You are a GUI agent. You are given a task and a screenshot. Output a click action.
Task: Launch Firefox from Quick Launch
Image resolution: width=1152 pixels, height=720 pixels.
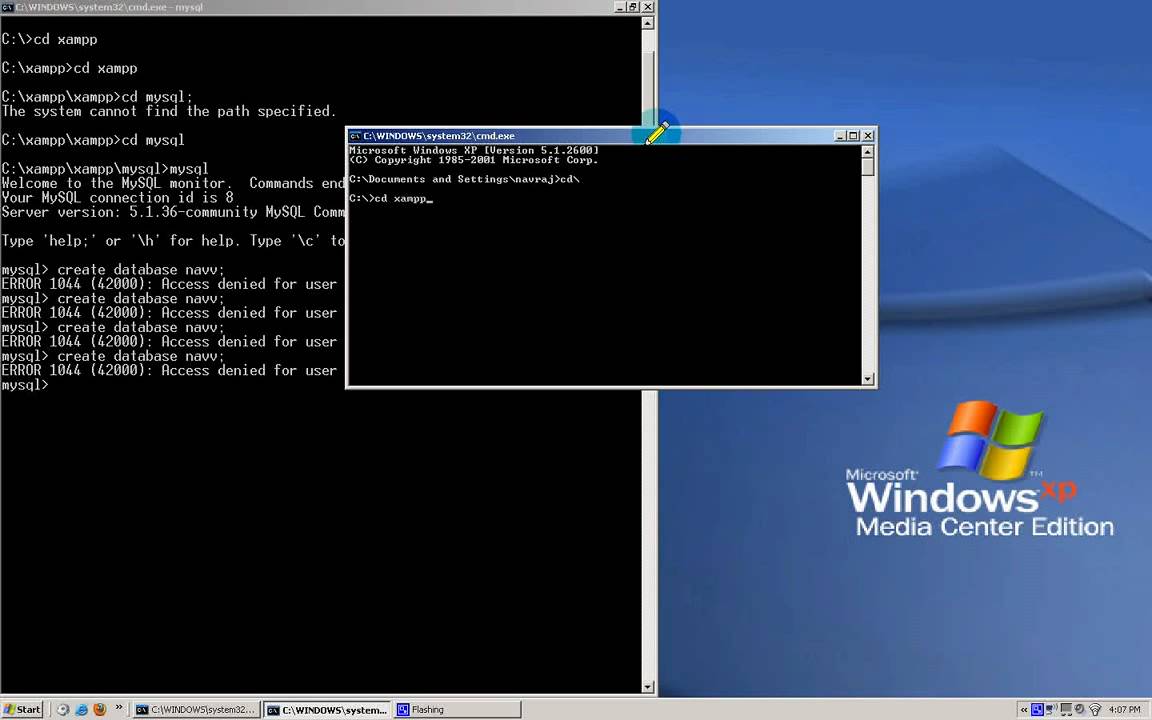[99, 709]
